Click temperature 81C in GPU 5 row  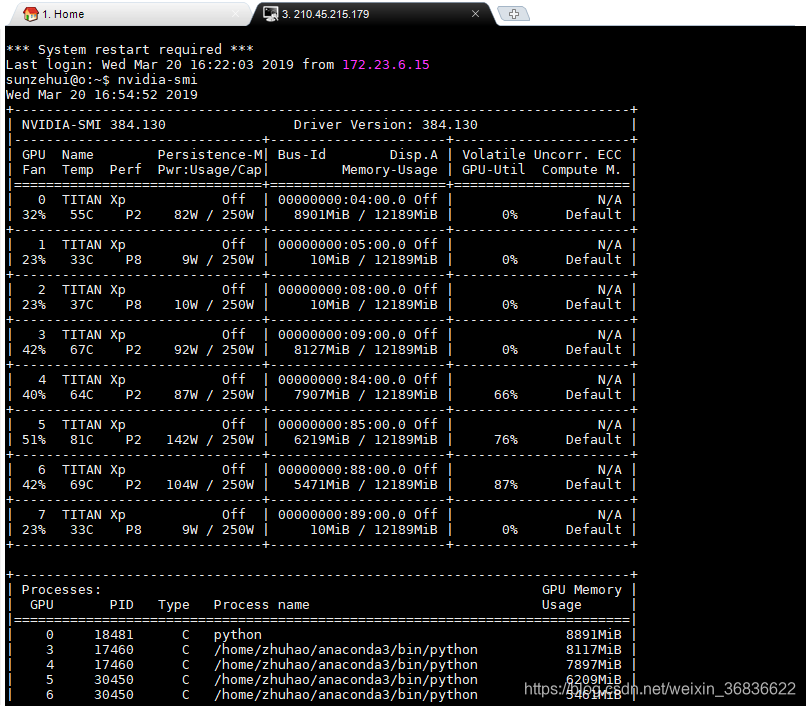coord(82,440)
